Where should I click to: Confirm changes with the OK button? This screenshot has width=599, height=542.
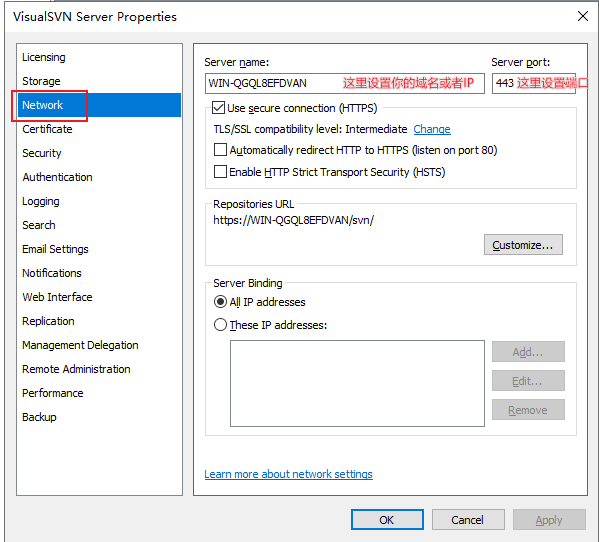point(387,520)
